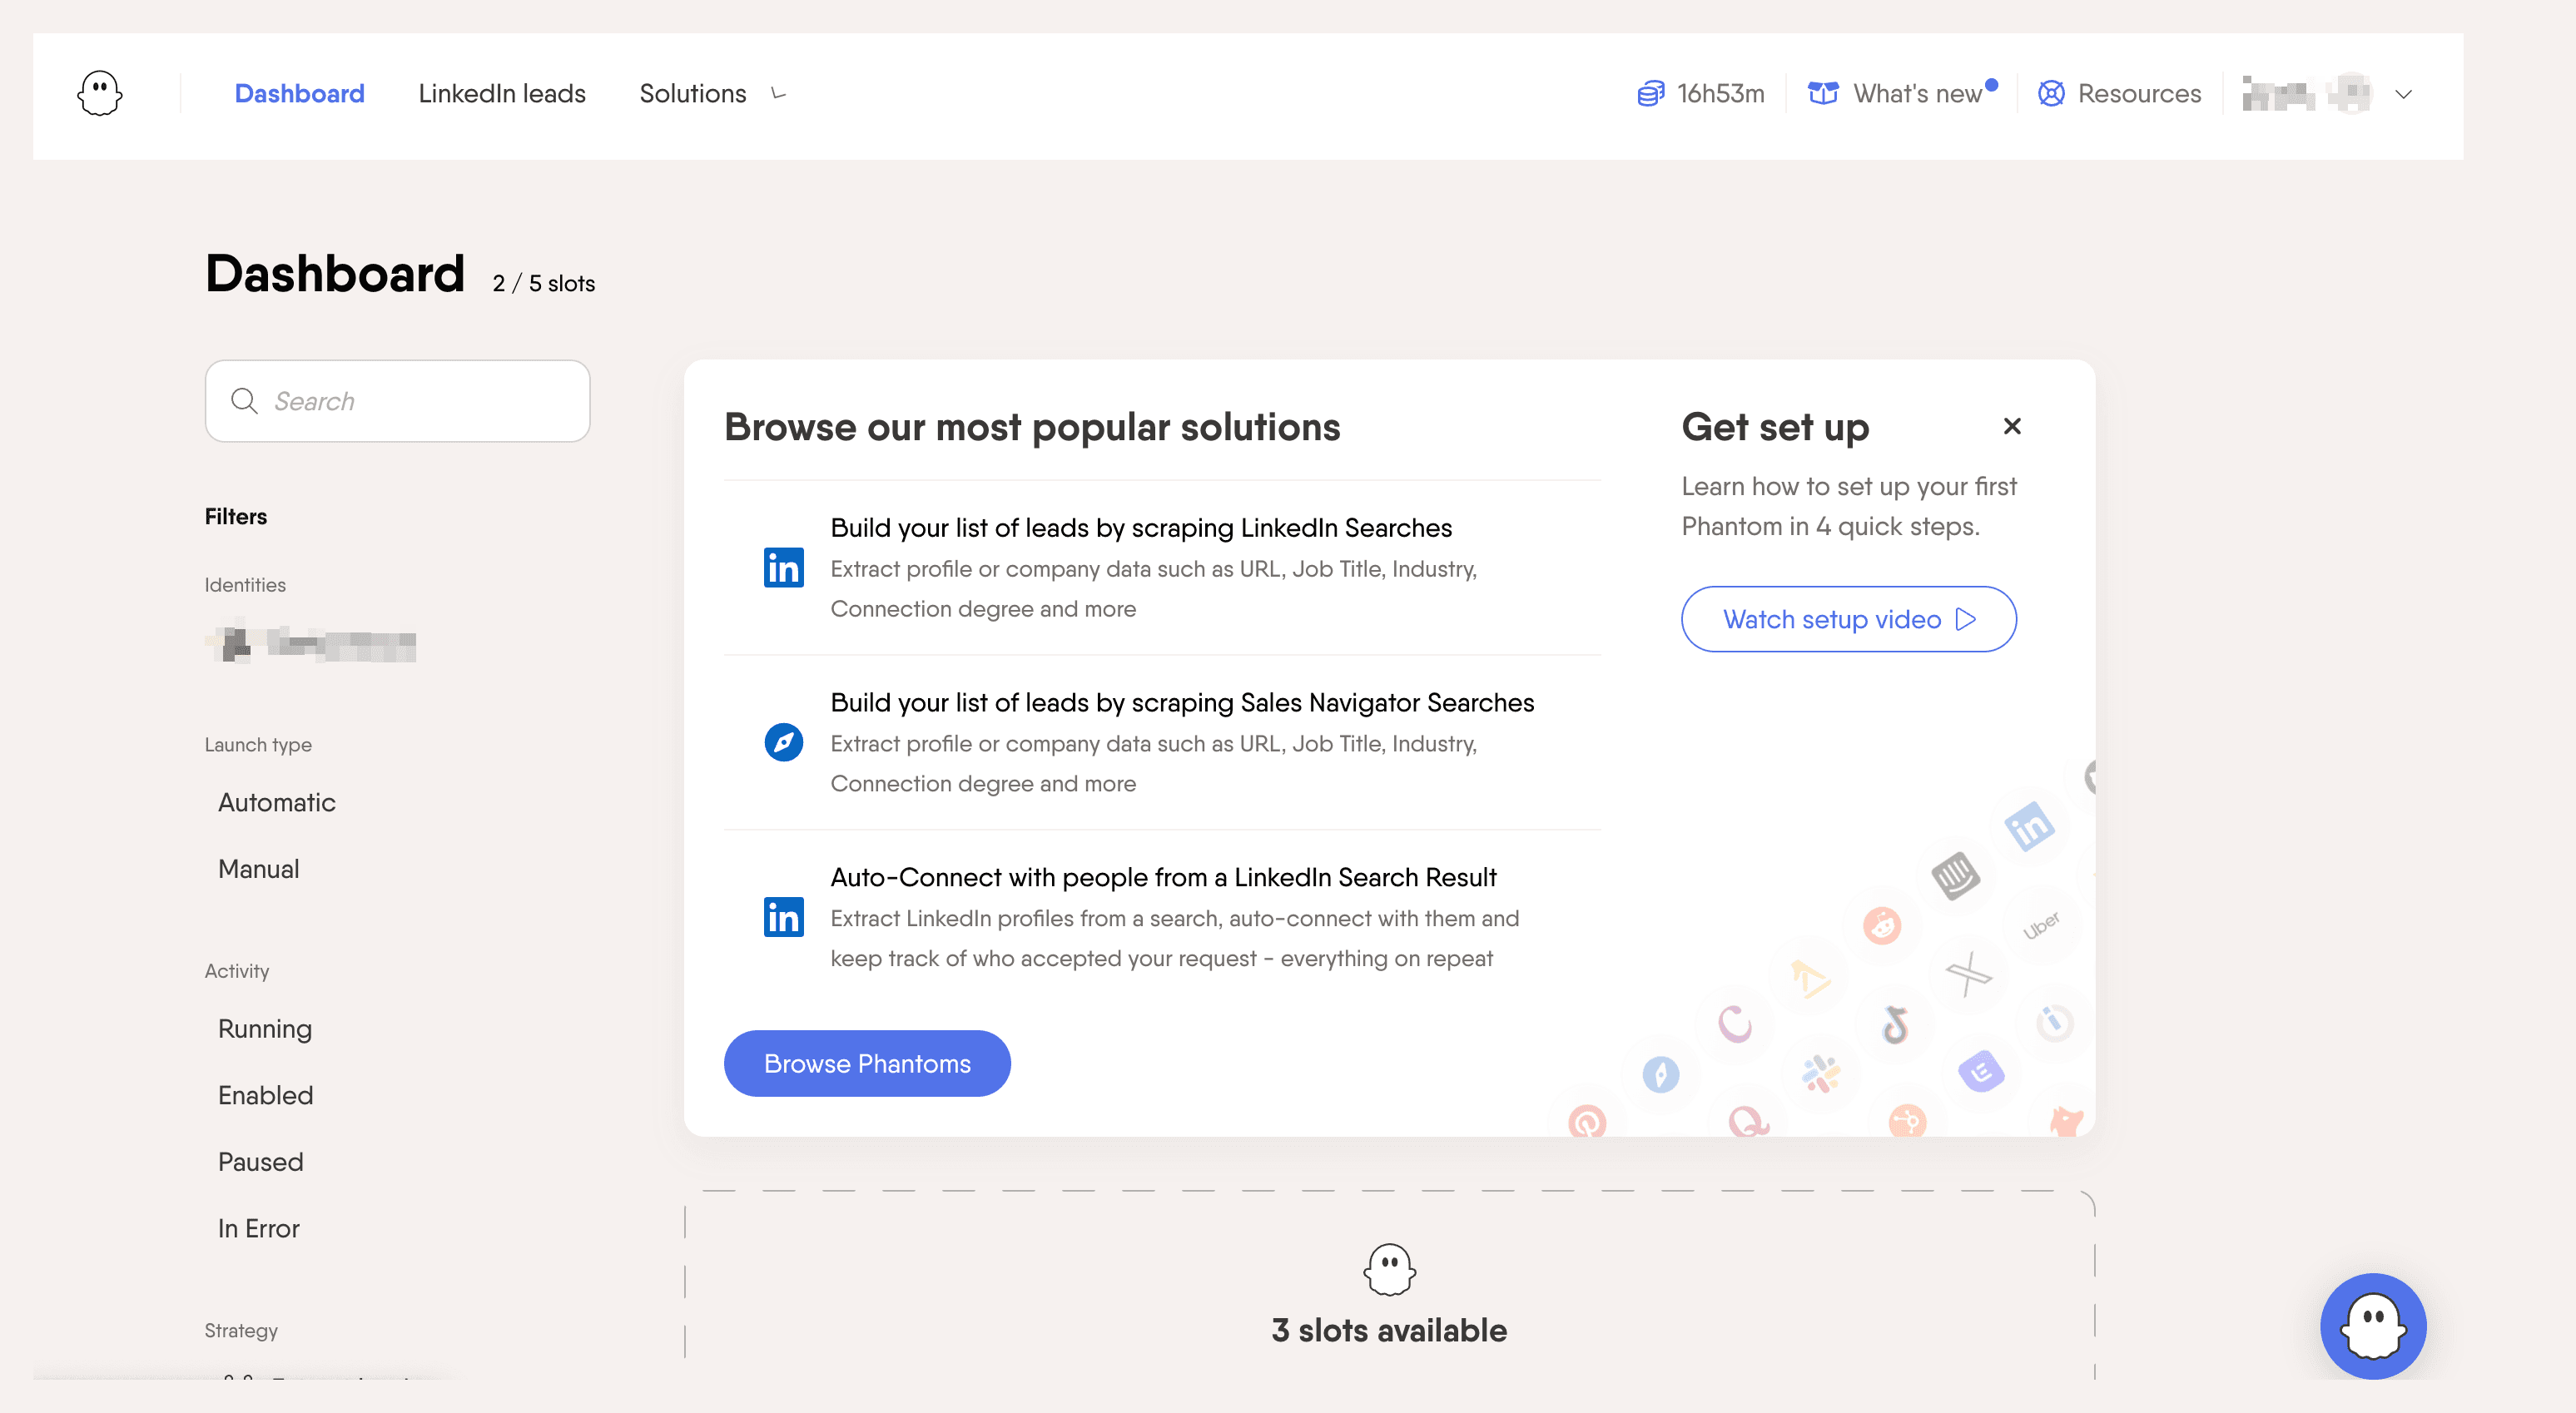Click the search magnifier icon
The width and height of the screenshot is (2576, 1413).
[244, 401]
